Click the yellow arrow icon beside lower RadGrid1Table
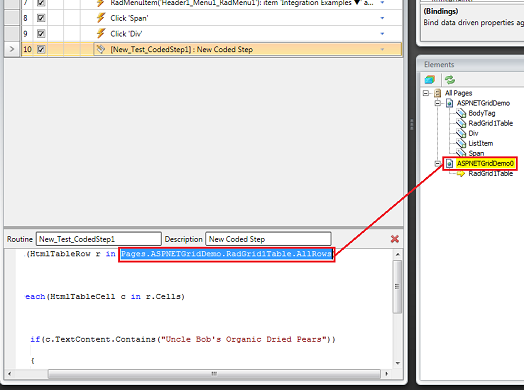 tap(461, 173)
